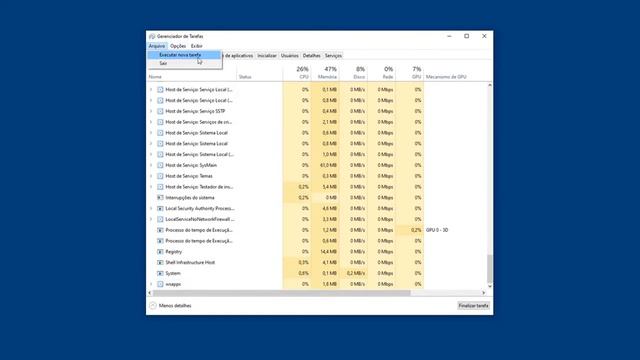
Task: Switch to the Serviços tab
Action: (333, 56)
